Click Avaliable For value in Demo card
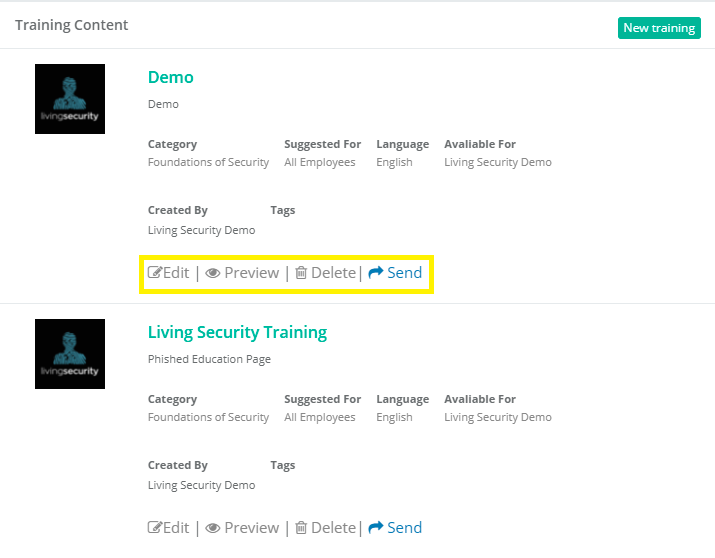This screenshot has height=558, width=715. tap(498, 162)
